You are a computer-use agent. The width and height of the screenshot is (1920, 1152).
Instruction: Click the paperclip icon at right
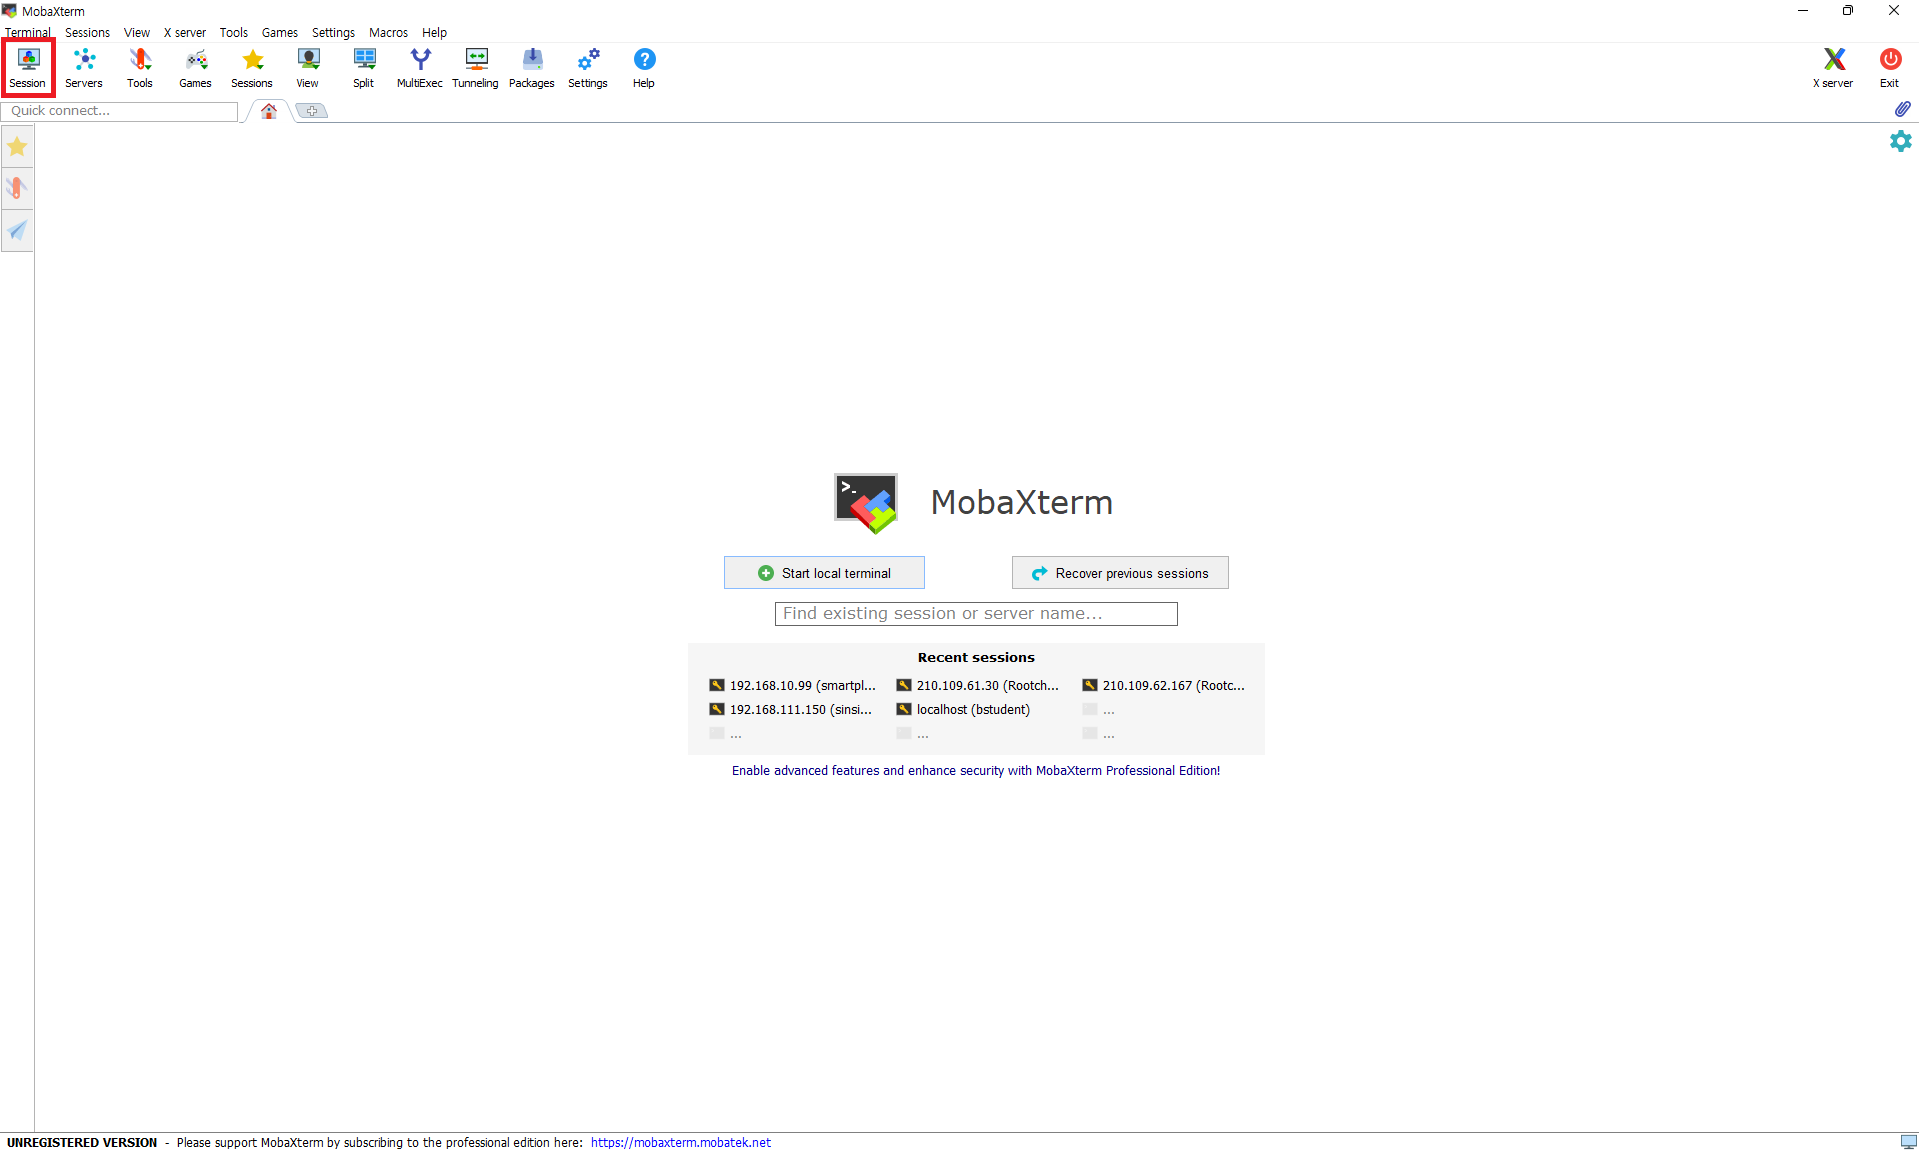click(1902, 109)
